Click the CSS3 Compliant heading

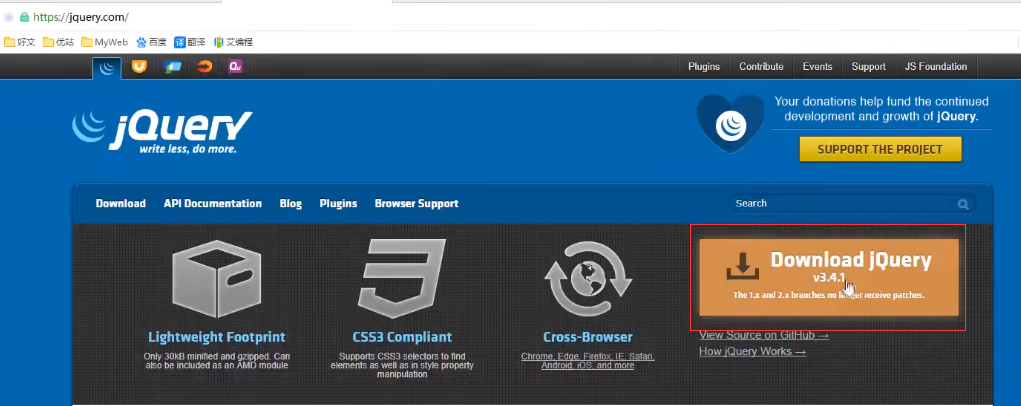402,338
